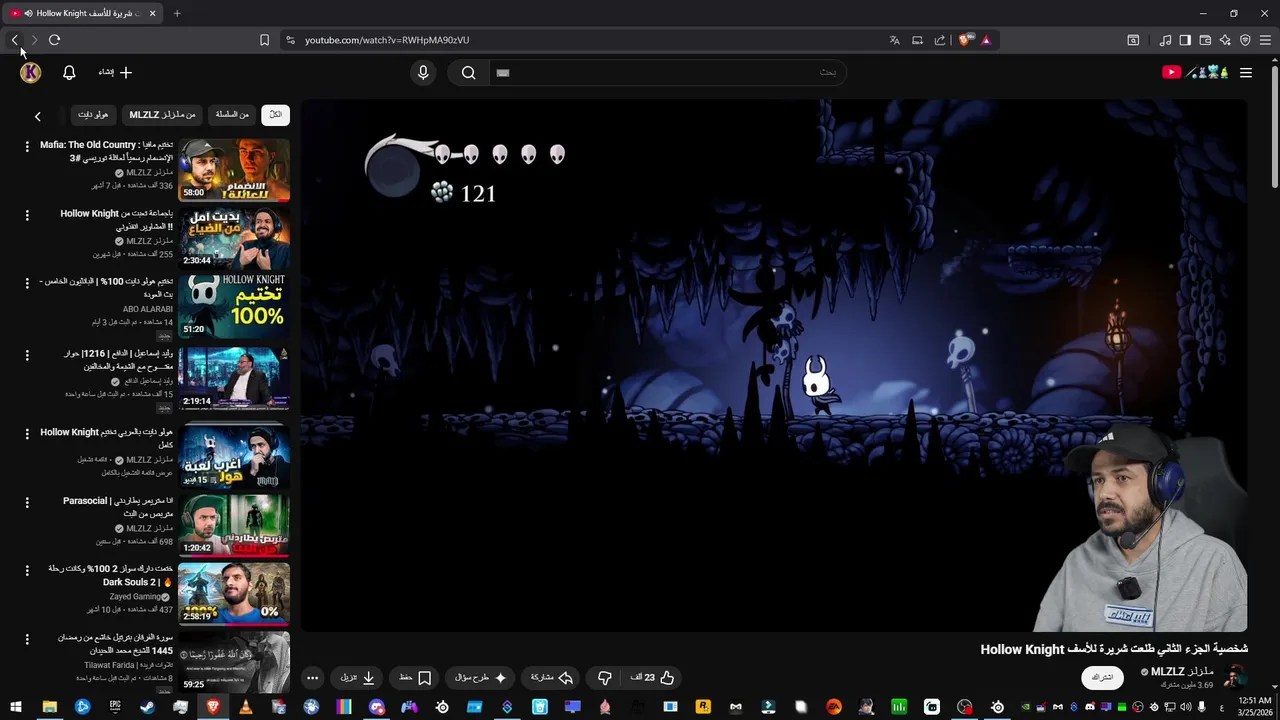
Task: Open the YouTube account avatar menu
Action: (x=31, y=72)
